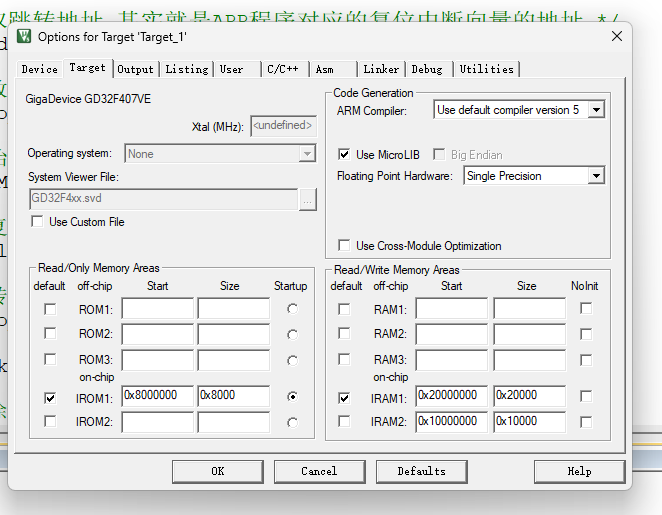Close the Options for Target dialog
This screenshot has width=662, height=515.
[x=617, y=36]
